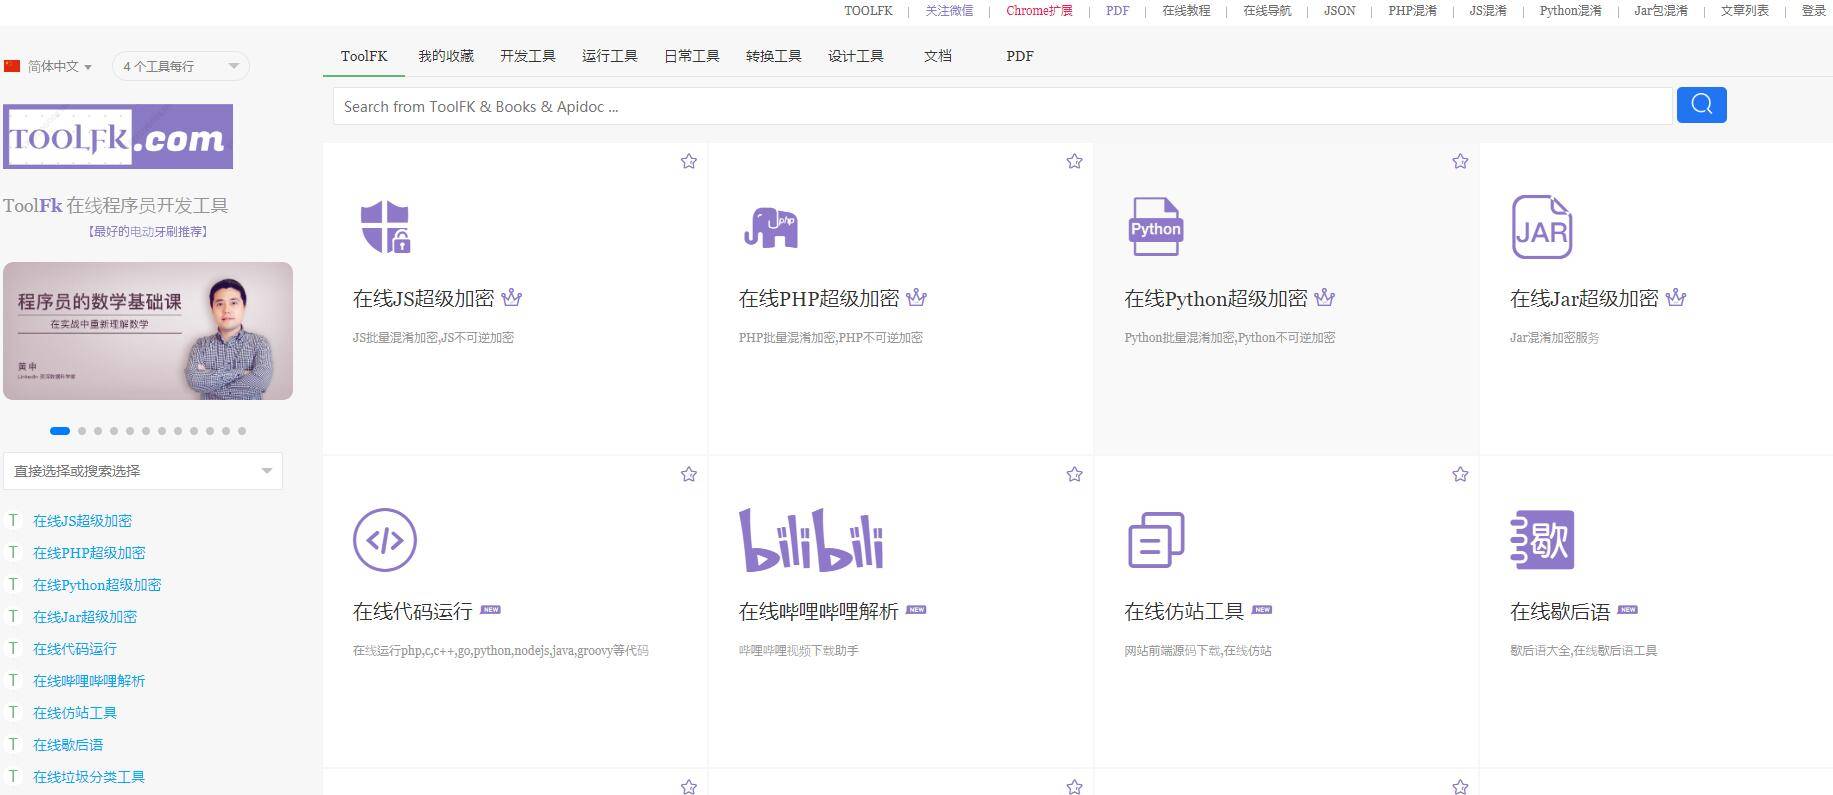Open the 简体中文 language dropdown
This screenshot has height=795, width=1833.
coord(49,67)
